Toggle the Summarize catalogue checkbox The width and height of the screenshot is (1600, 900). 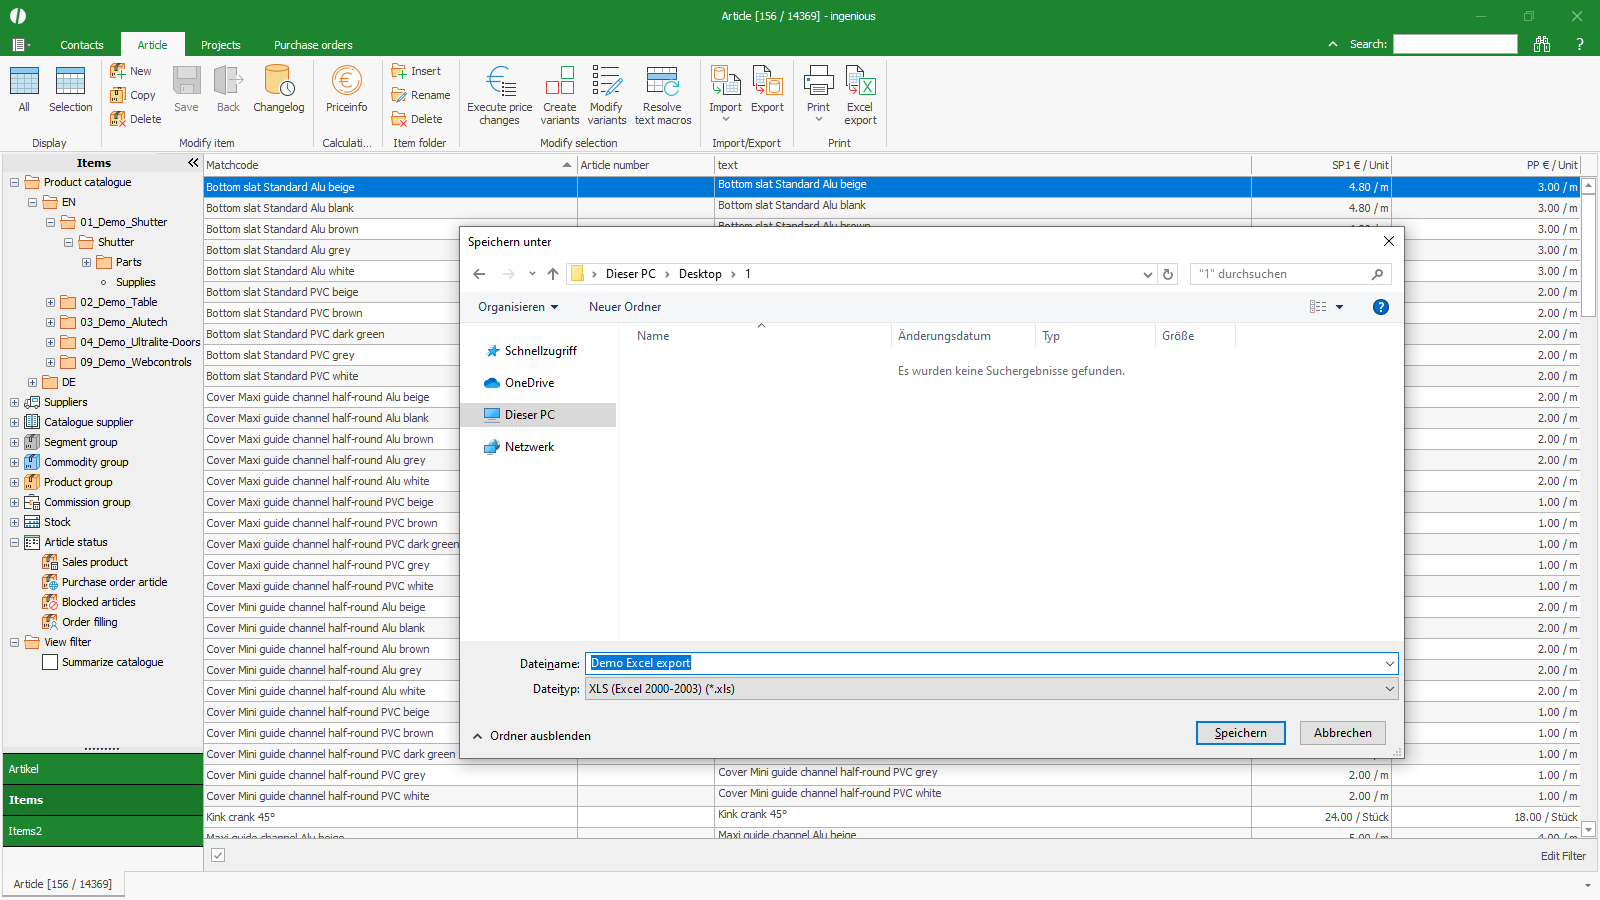coord(50,662)
